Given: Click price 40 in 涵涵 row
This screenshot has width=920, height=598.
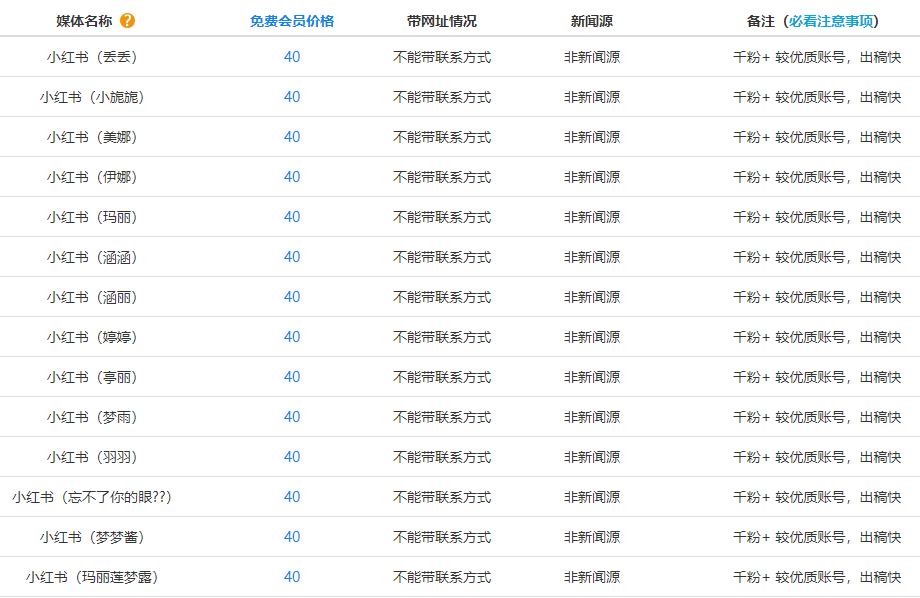Looking at the screenshot, I should [292, 257].
